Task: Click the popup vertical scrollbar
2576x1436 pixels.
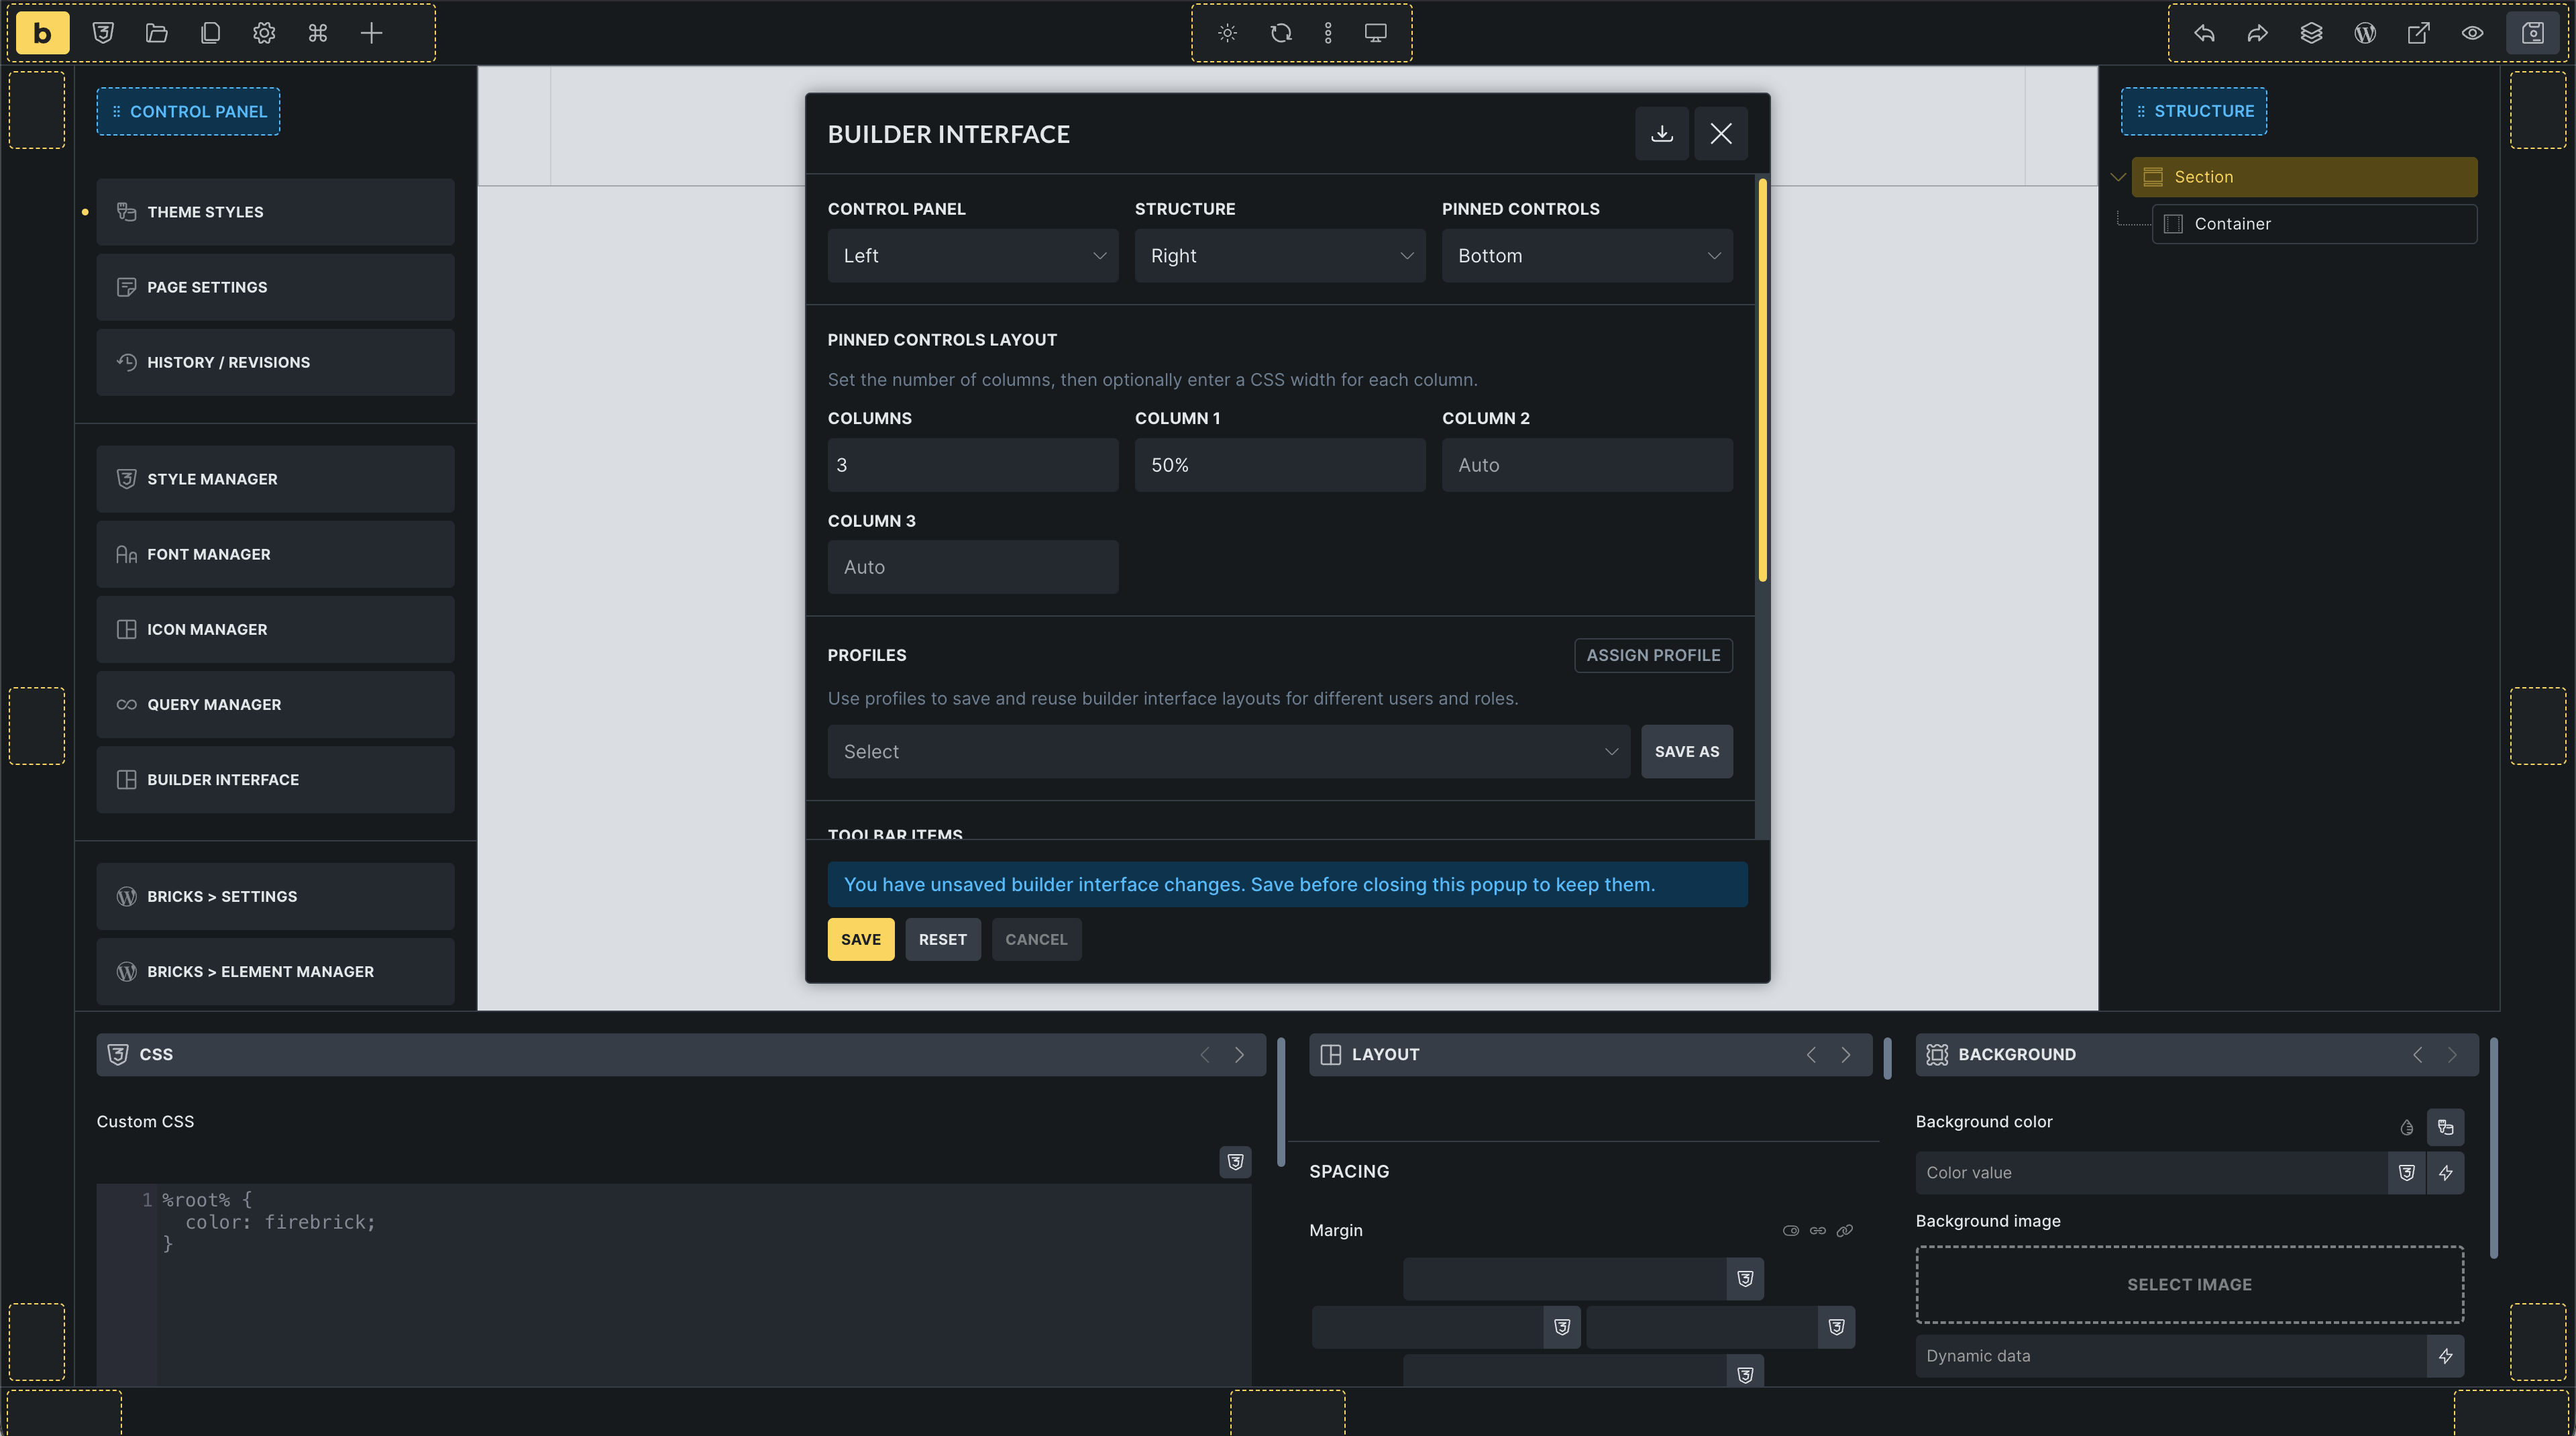Action: 1762,380
